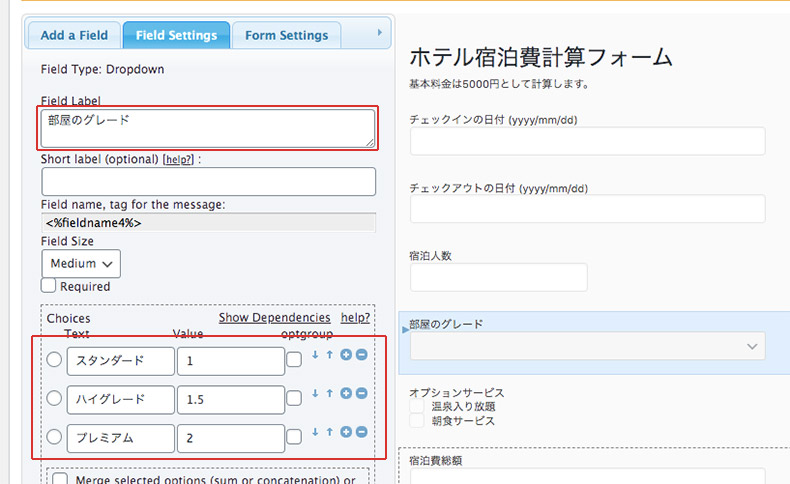Click the 宿泊人数 input field
Image resolution: width=790 pixels, height=484 pixels.
(x=499, y=277)
